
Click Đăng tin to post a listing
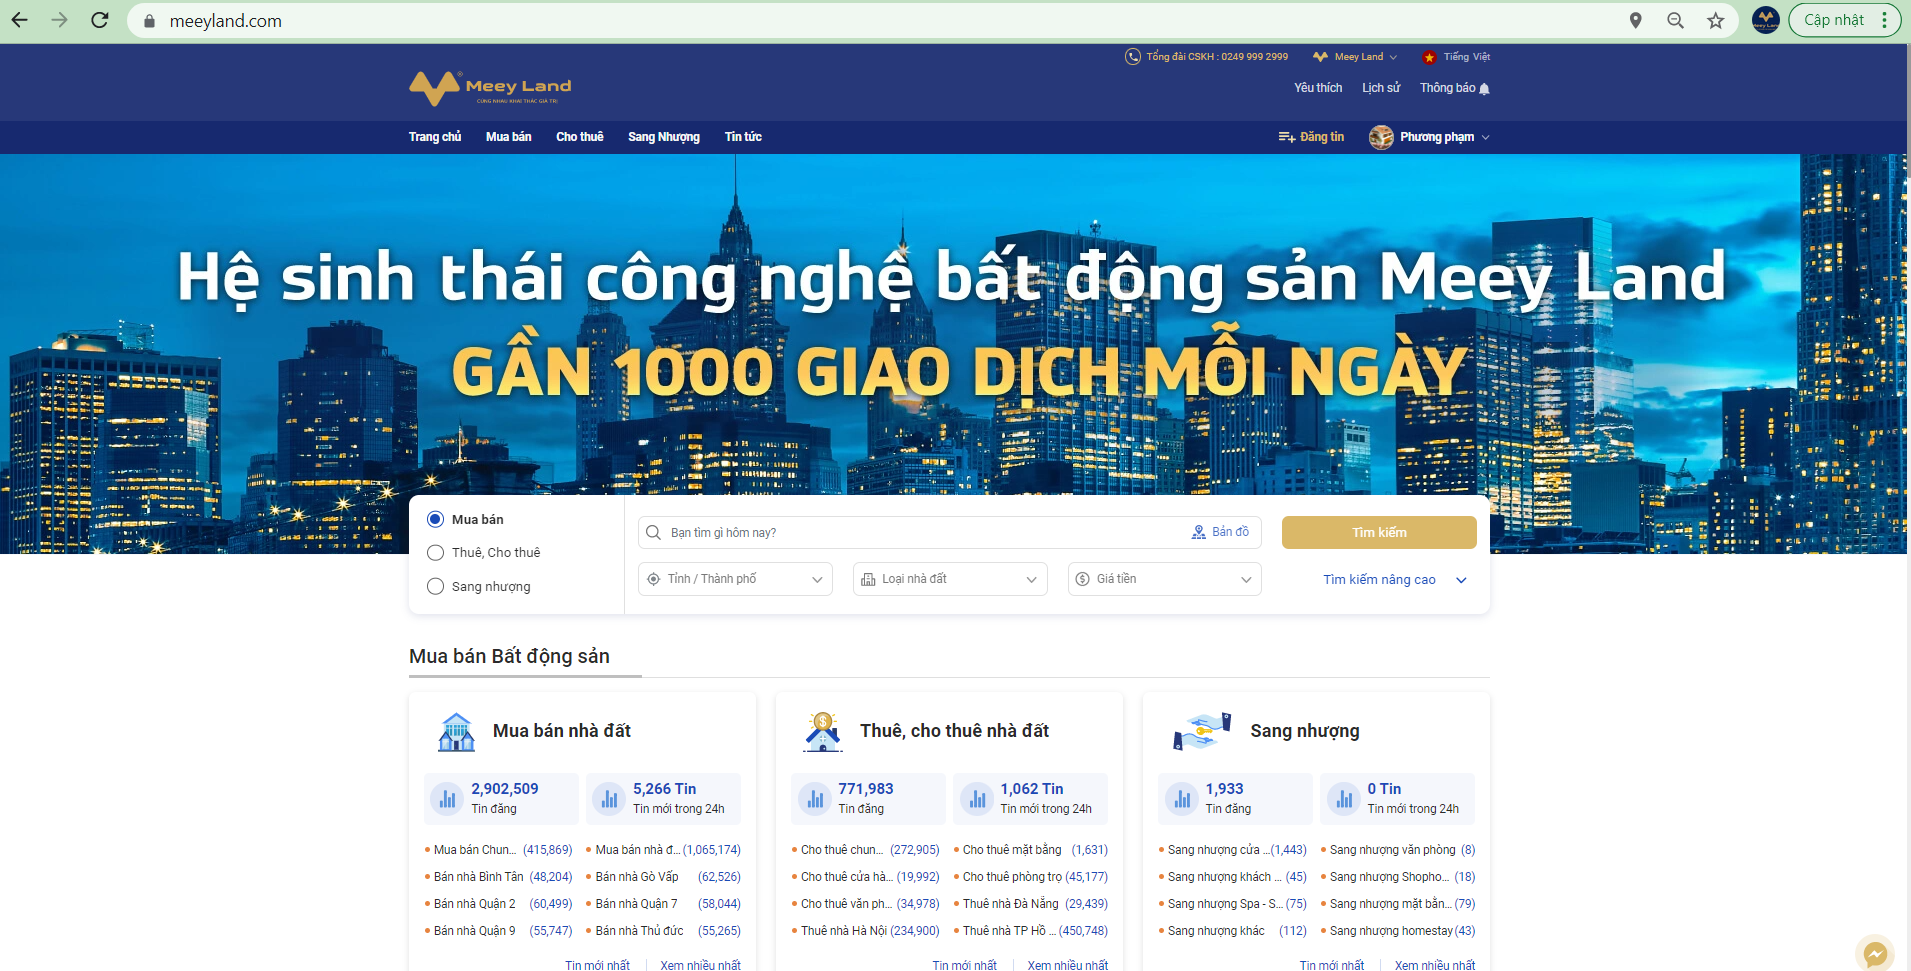tap(1311, 137)
